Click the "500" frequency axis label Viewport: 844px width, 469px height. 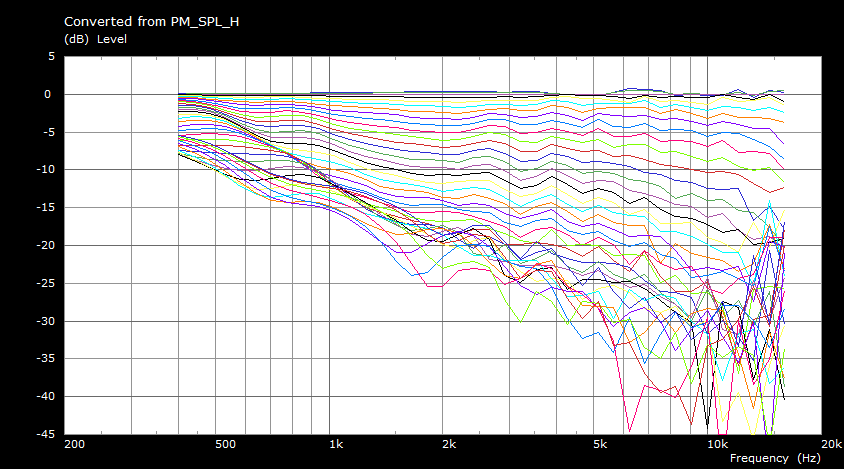tap(225, 444)
